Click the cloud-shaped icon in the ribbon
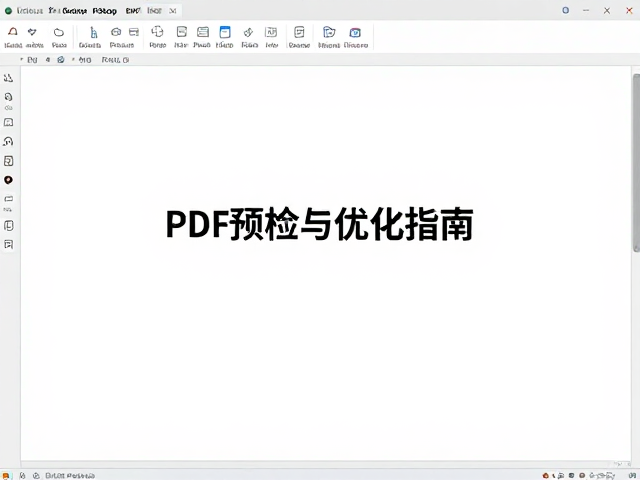 (59, 32)
